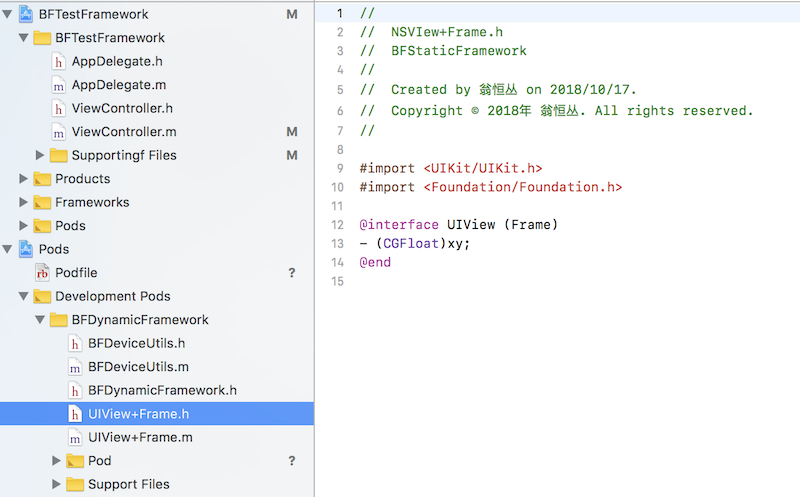Click the BFTestFramework project icon
The image size is (800, 497).
click(x=26, y=14)
